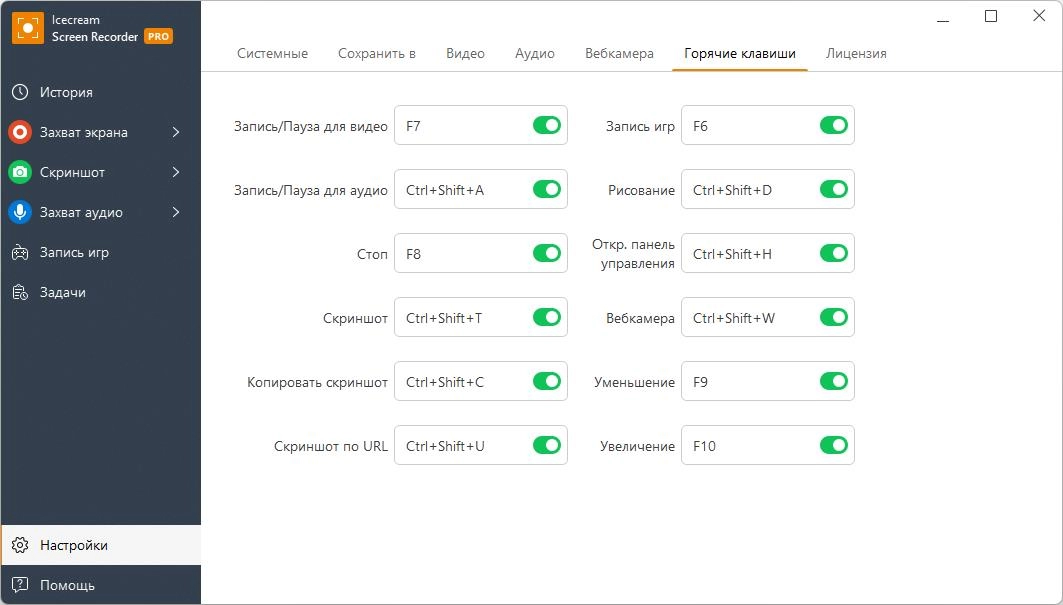The image size is (1063, 605).
Task: Click the blue Audio Capture microphone icon
Action: [20, 212]
